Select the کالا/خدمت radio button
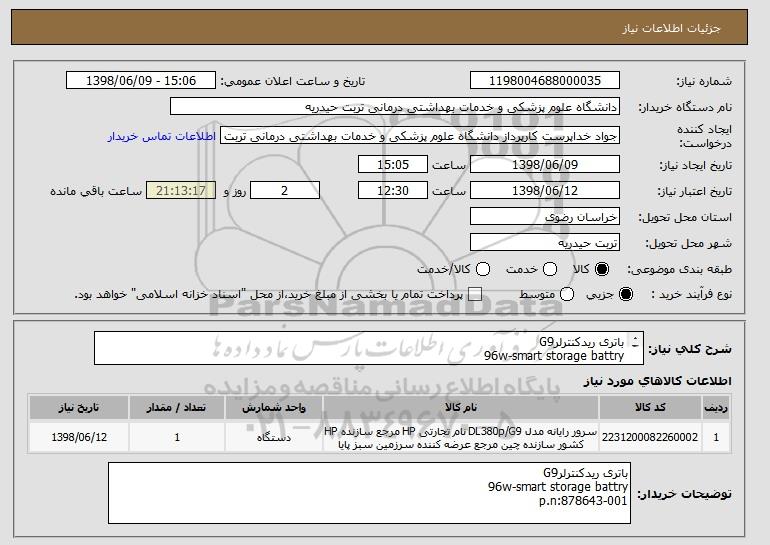 click(x=483, y=269)
